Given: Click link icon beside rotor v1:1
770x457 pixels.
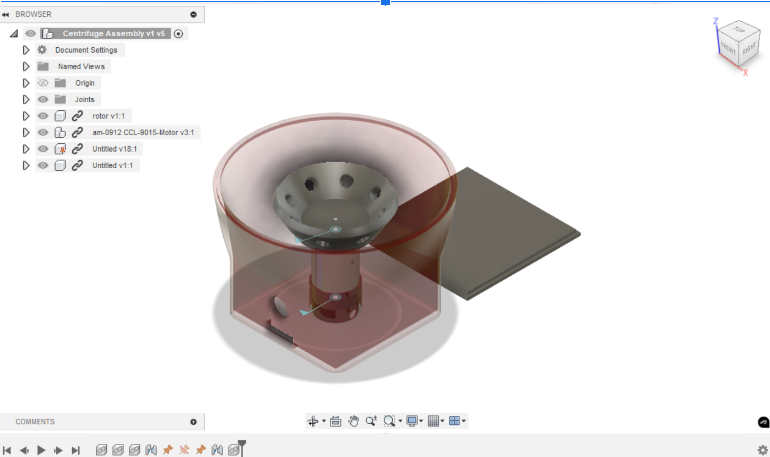Looking at the screenshot, I should pos(77,116).
